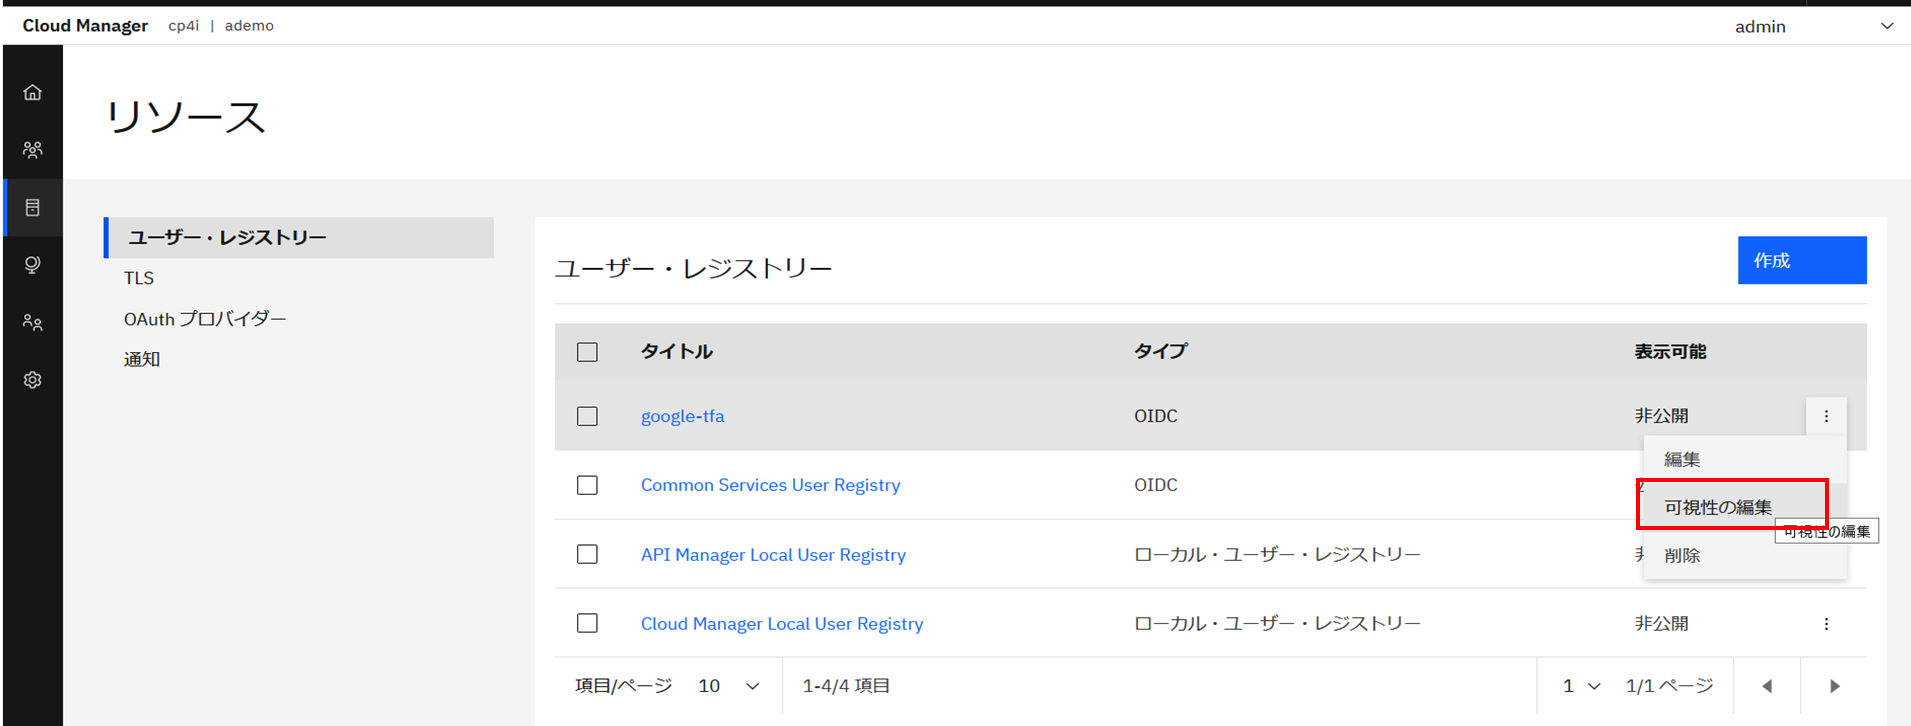Click the リソース page heading

[186, 117]
